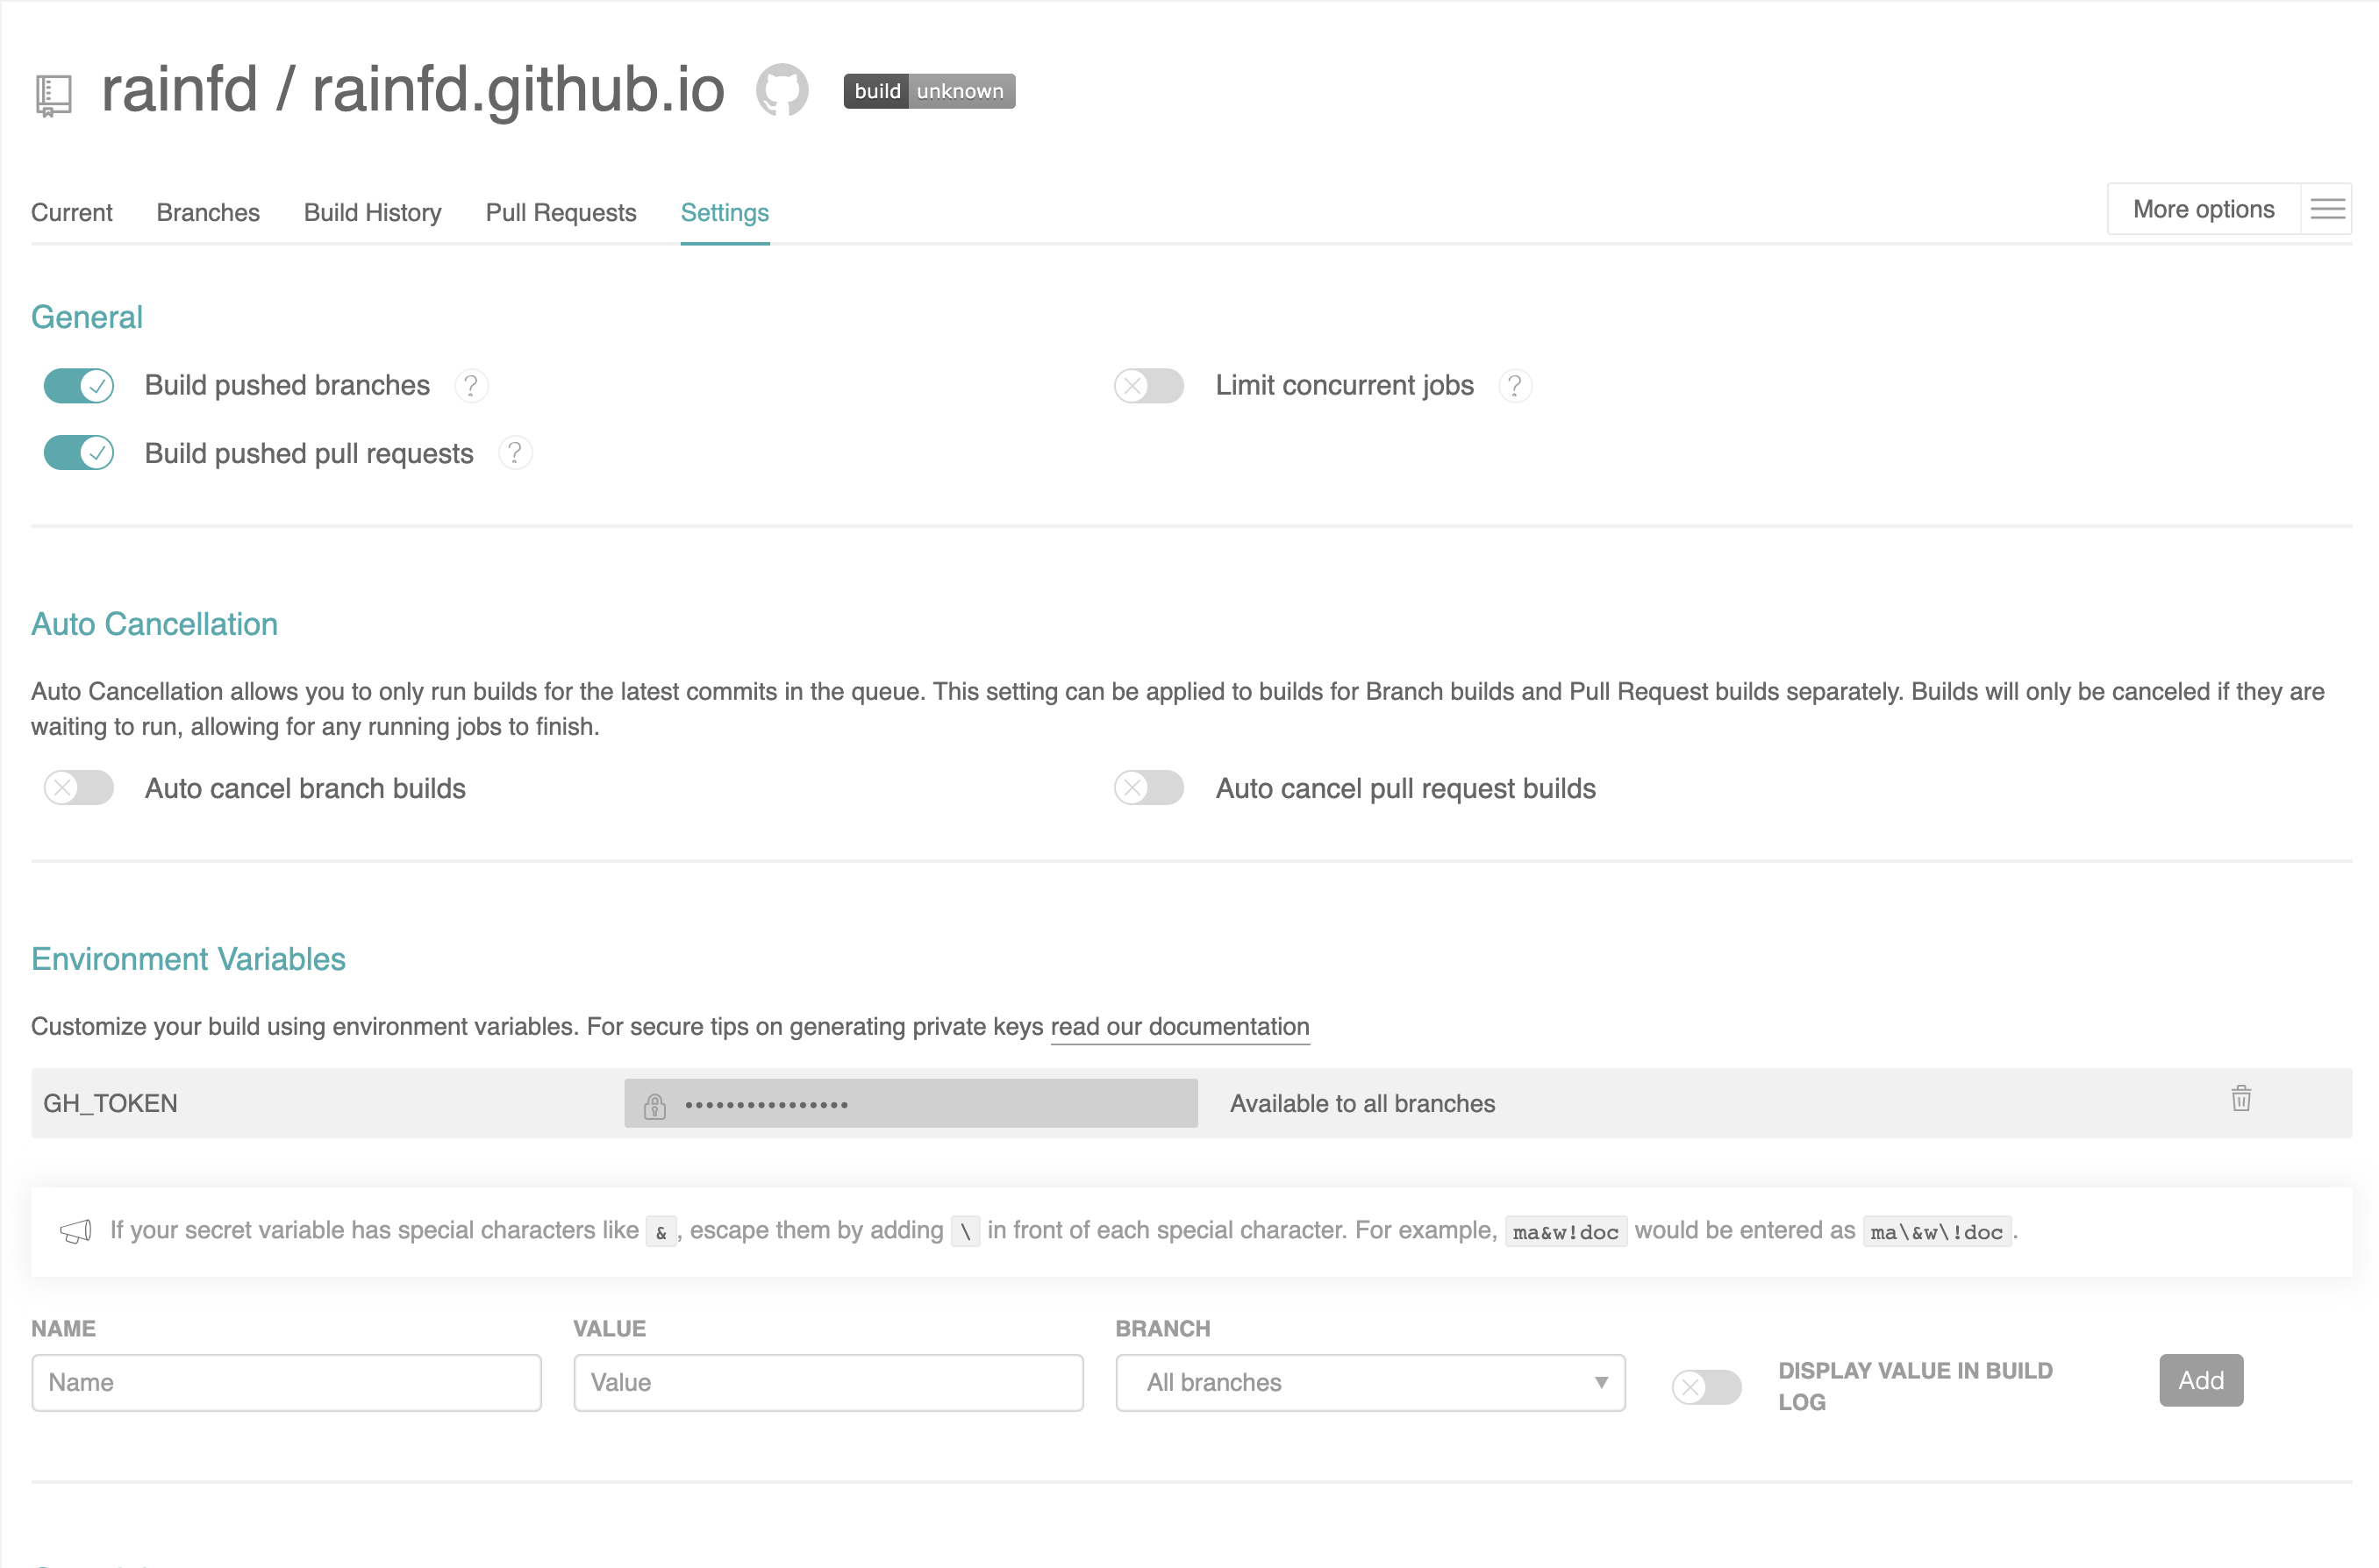
Task: Follow the read our documentation link
Action: 1179,1027
